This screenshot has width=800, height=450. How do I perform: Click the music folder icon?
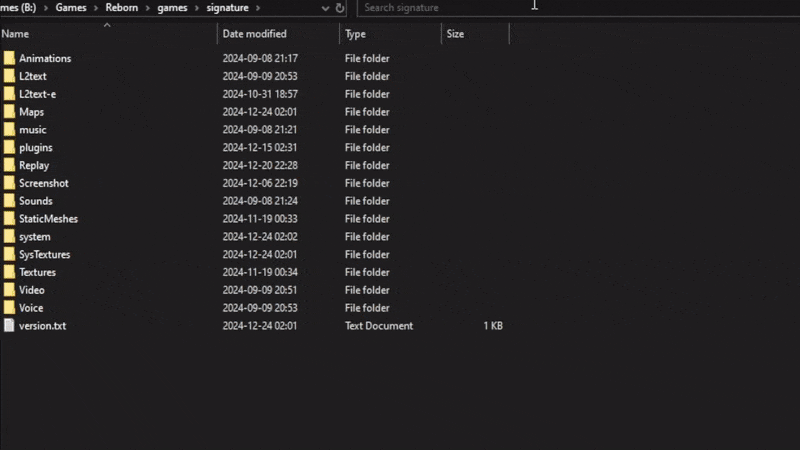pyautogui.click(x=9, y=130)
